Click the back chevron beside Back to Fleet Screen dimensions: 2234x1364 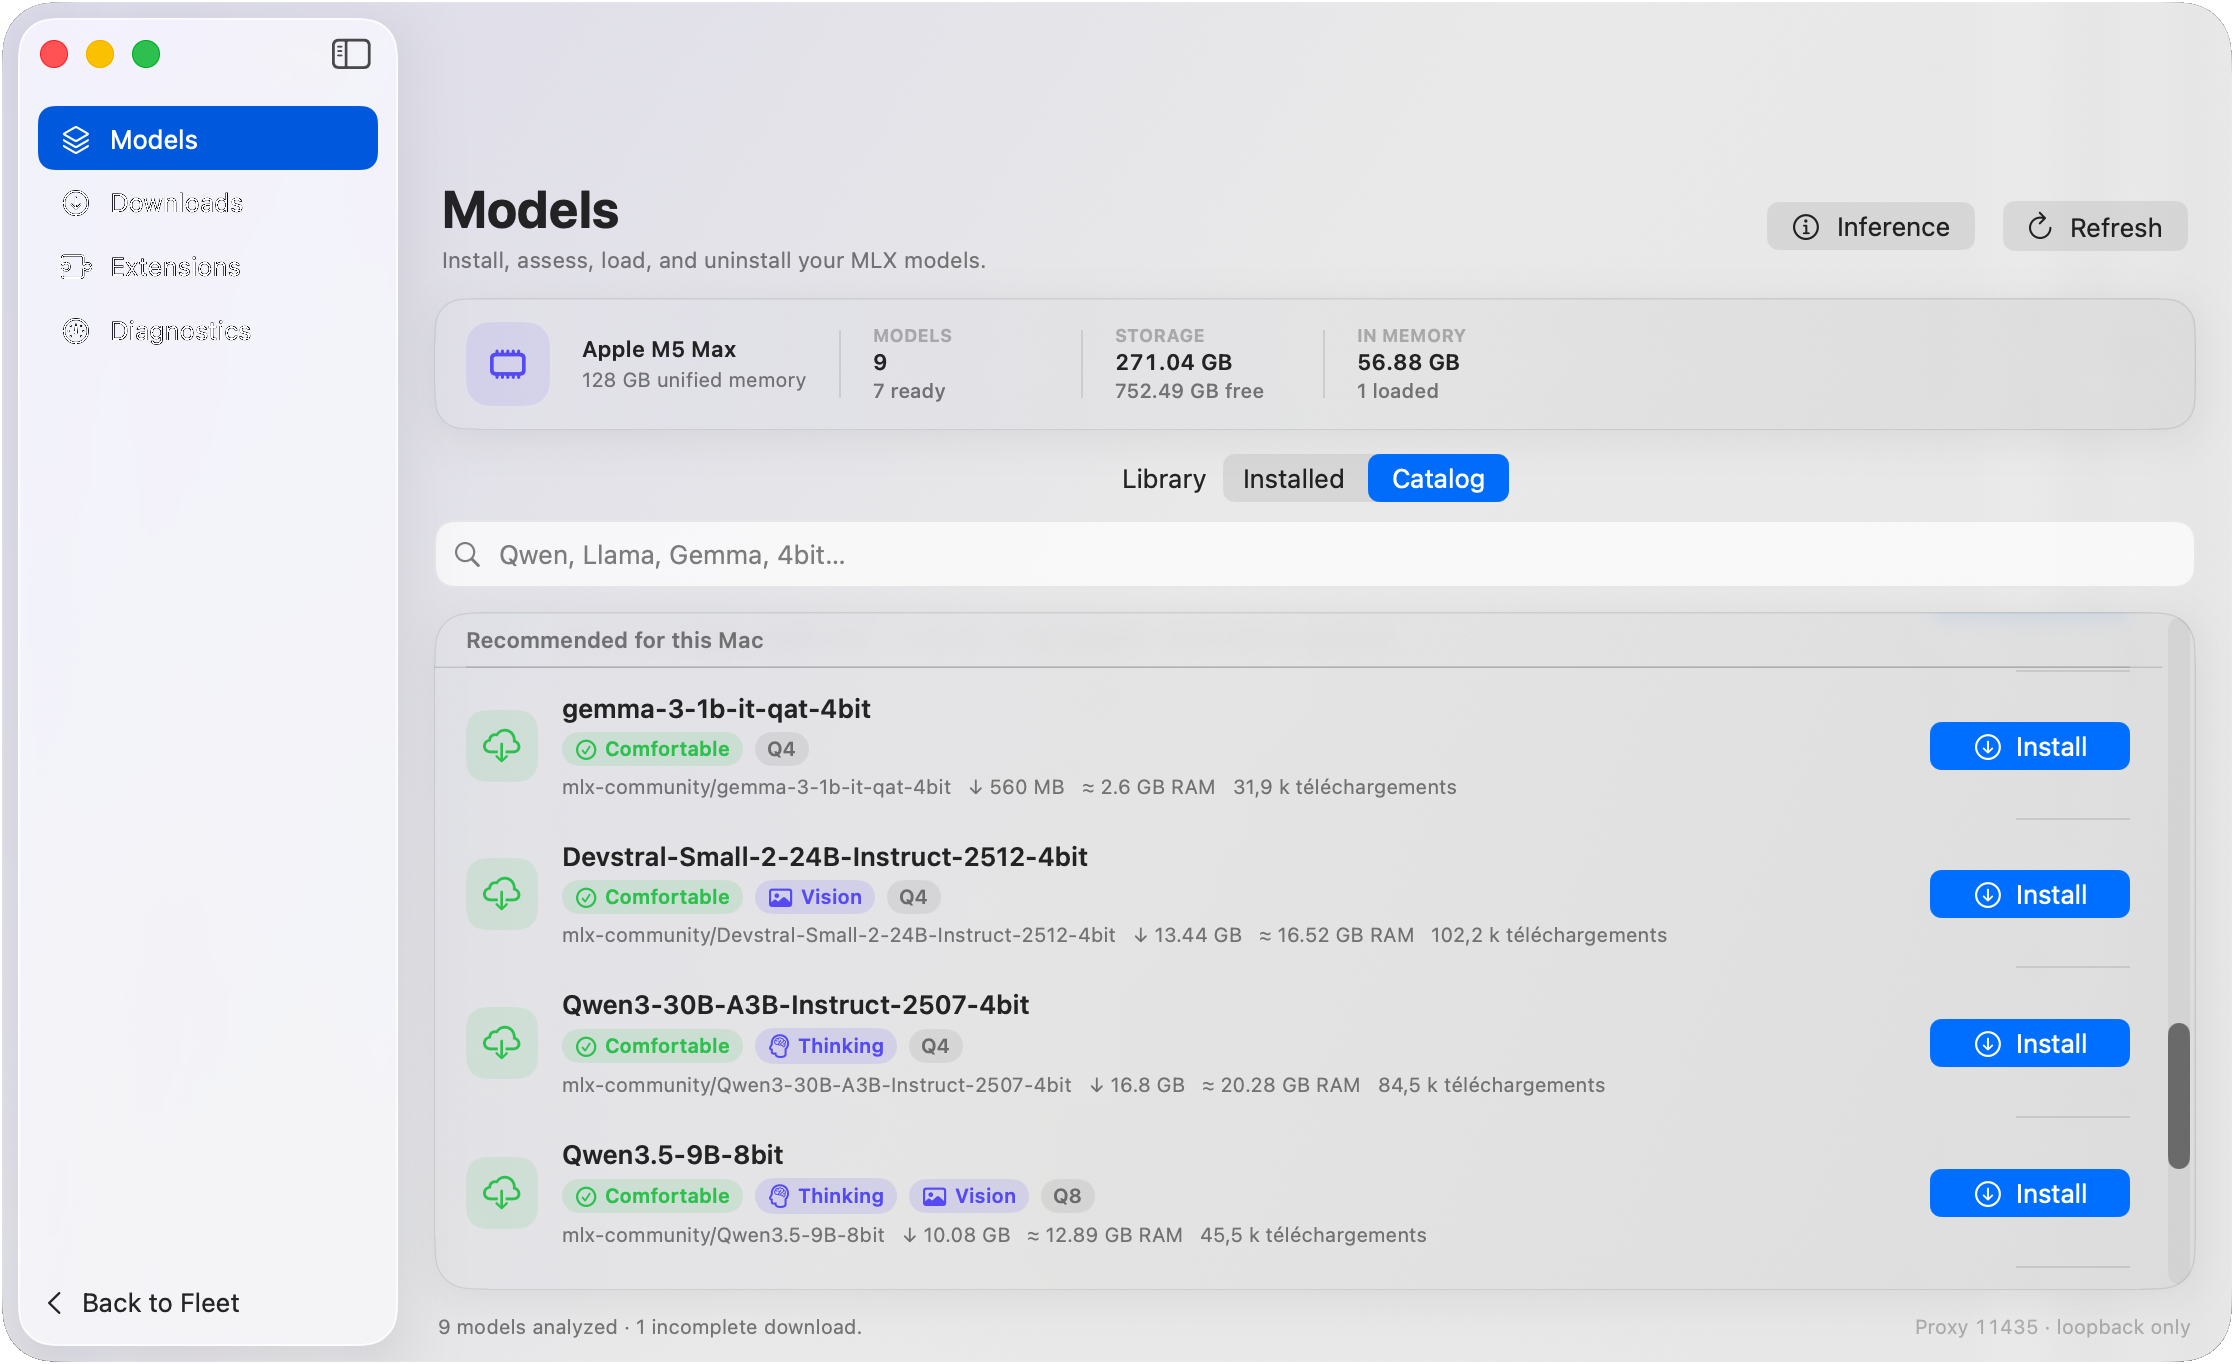(55, 1302)
